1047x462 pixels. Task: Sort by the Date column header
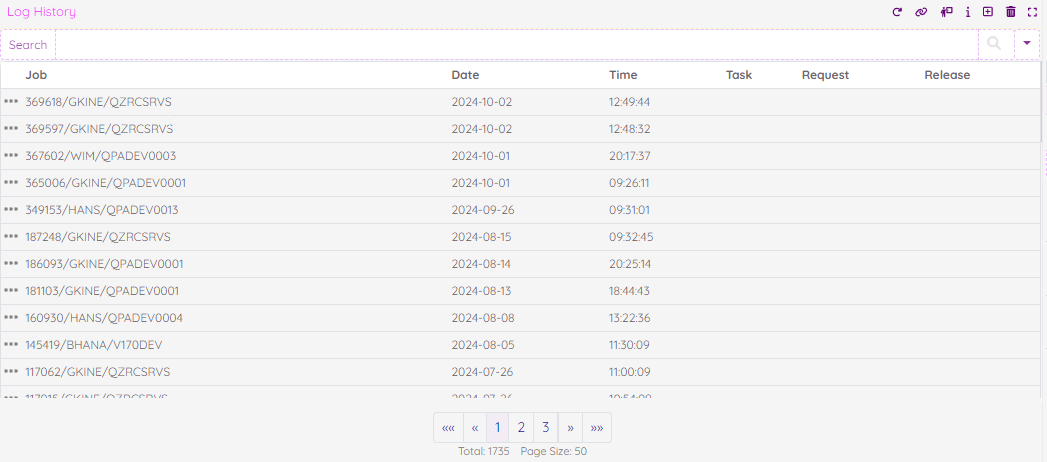click(465, 75)
